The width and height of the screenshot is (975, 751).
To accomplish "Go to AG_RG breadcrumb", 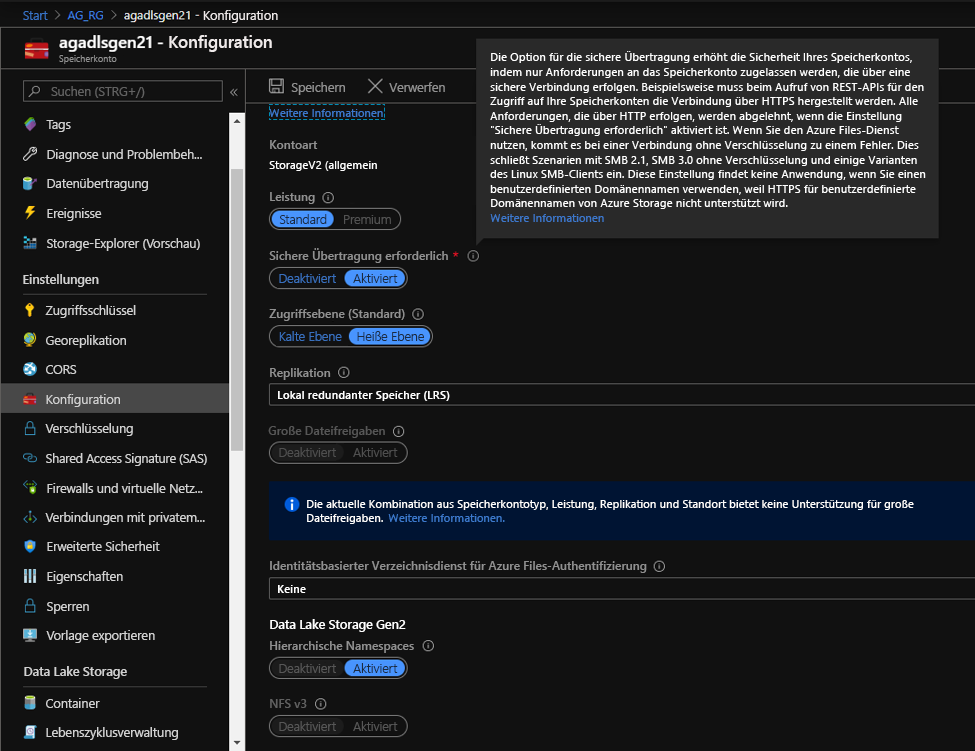I will click(85, 16).
